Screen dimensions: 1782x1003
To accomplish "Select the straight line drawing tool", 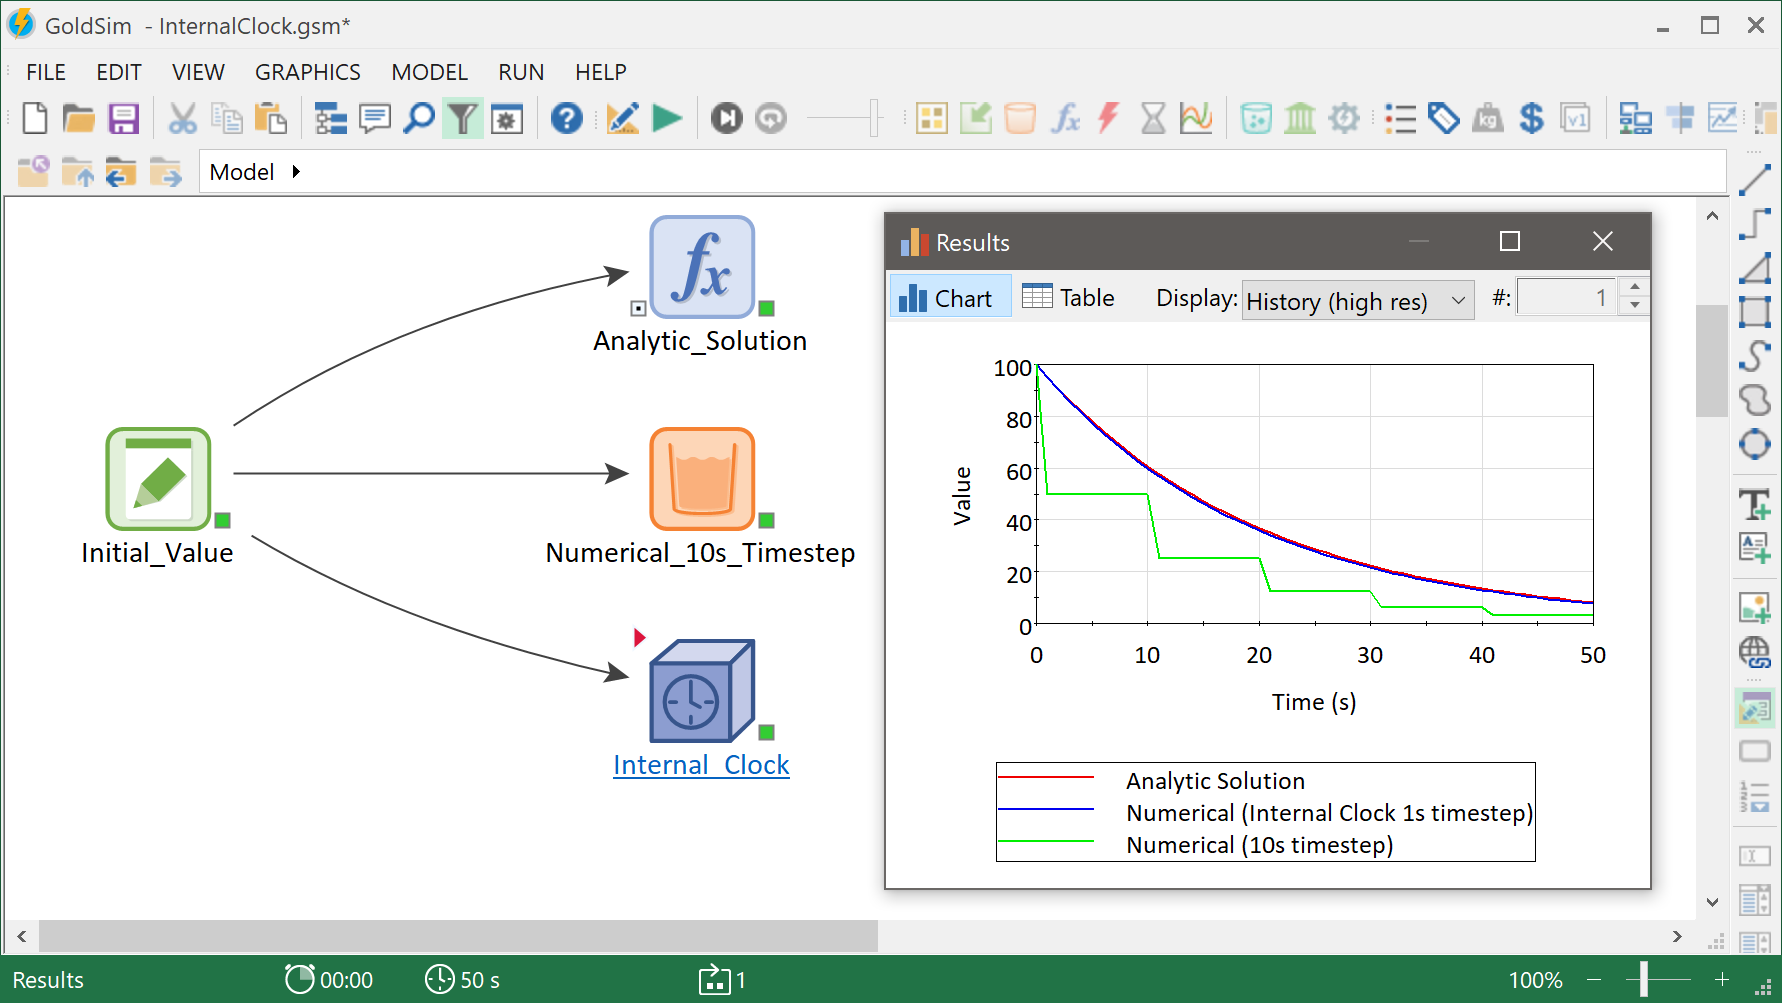I will pyautogui.click(x=1755, y=180).
